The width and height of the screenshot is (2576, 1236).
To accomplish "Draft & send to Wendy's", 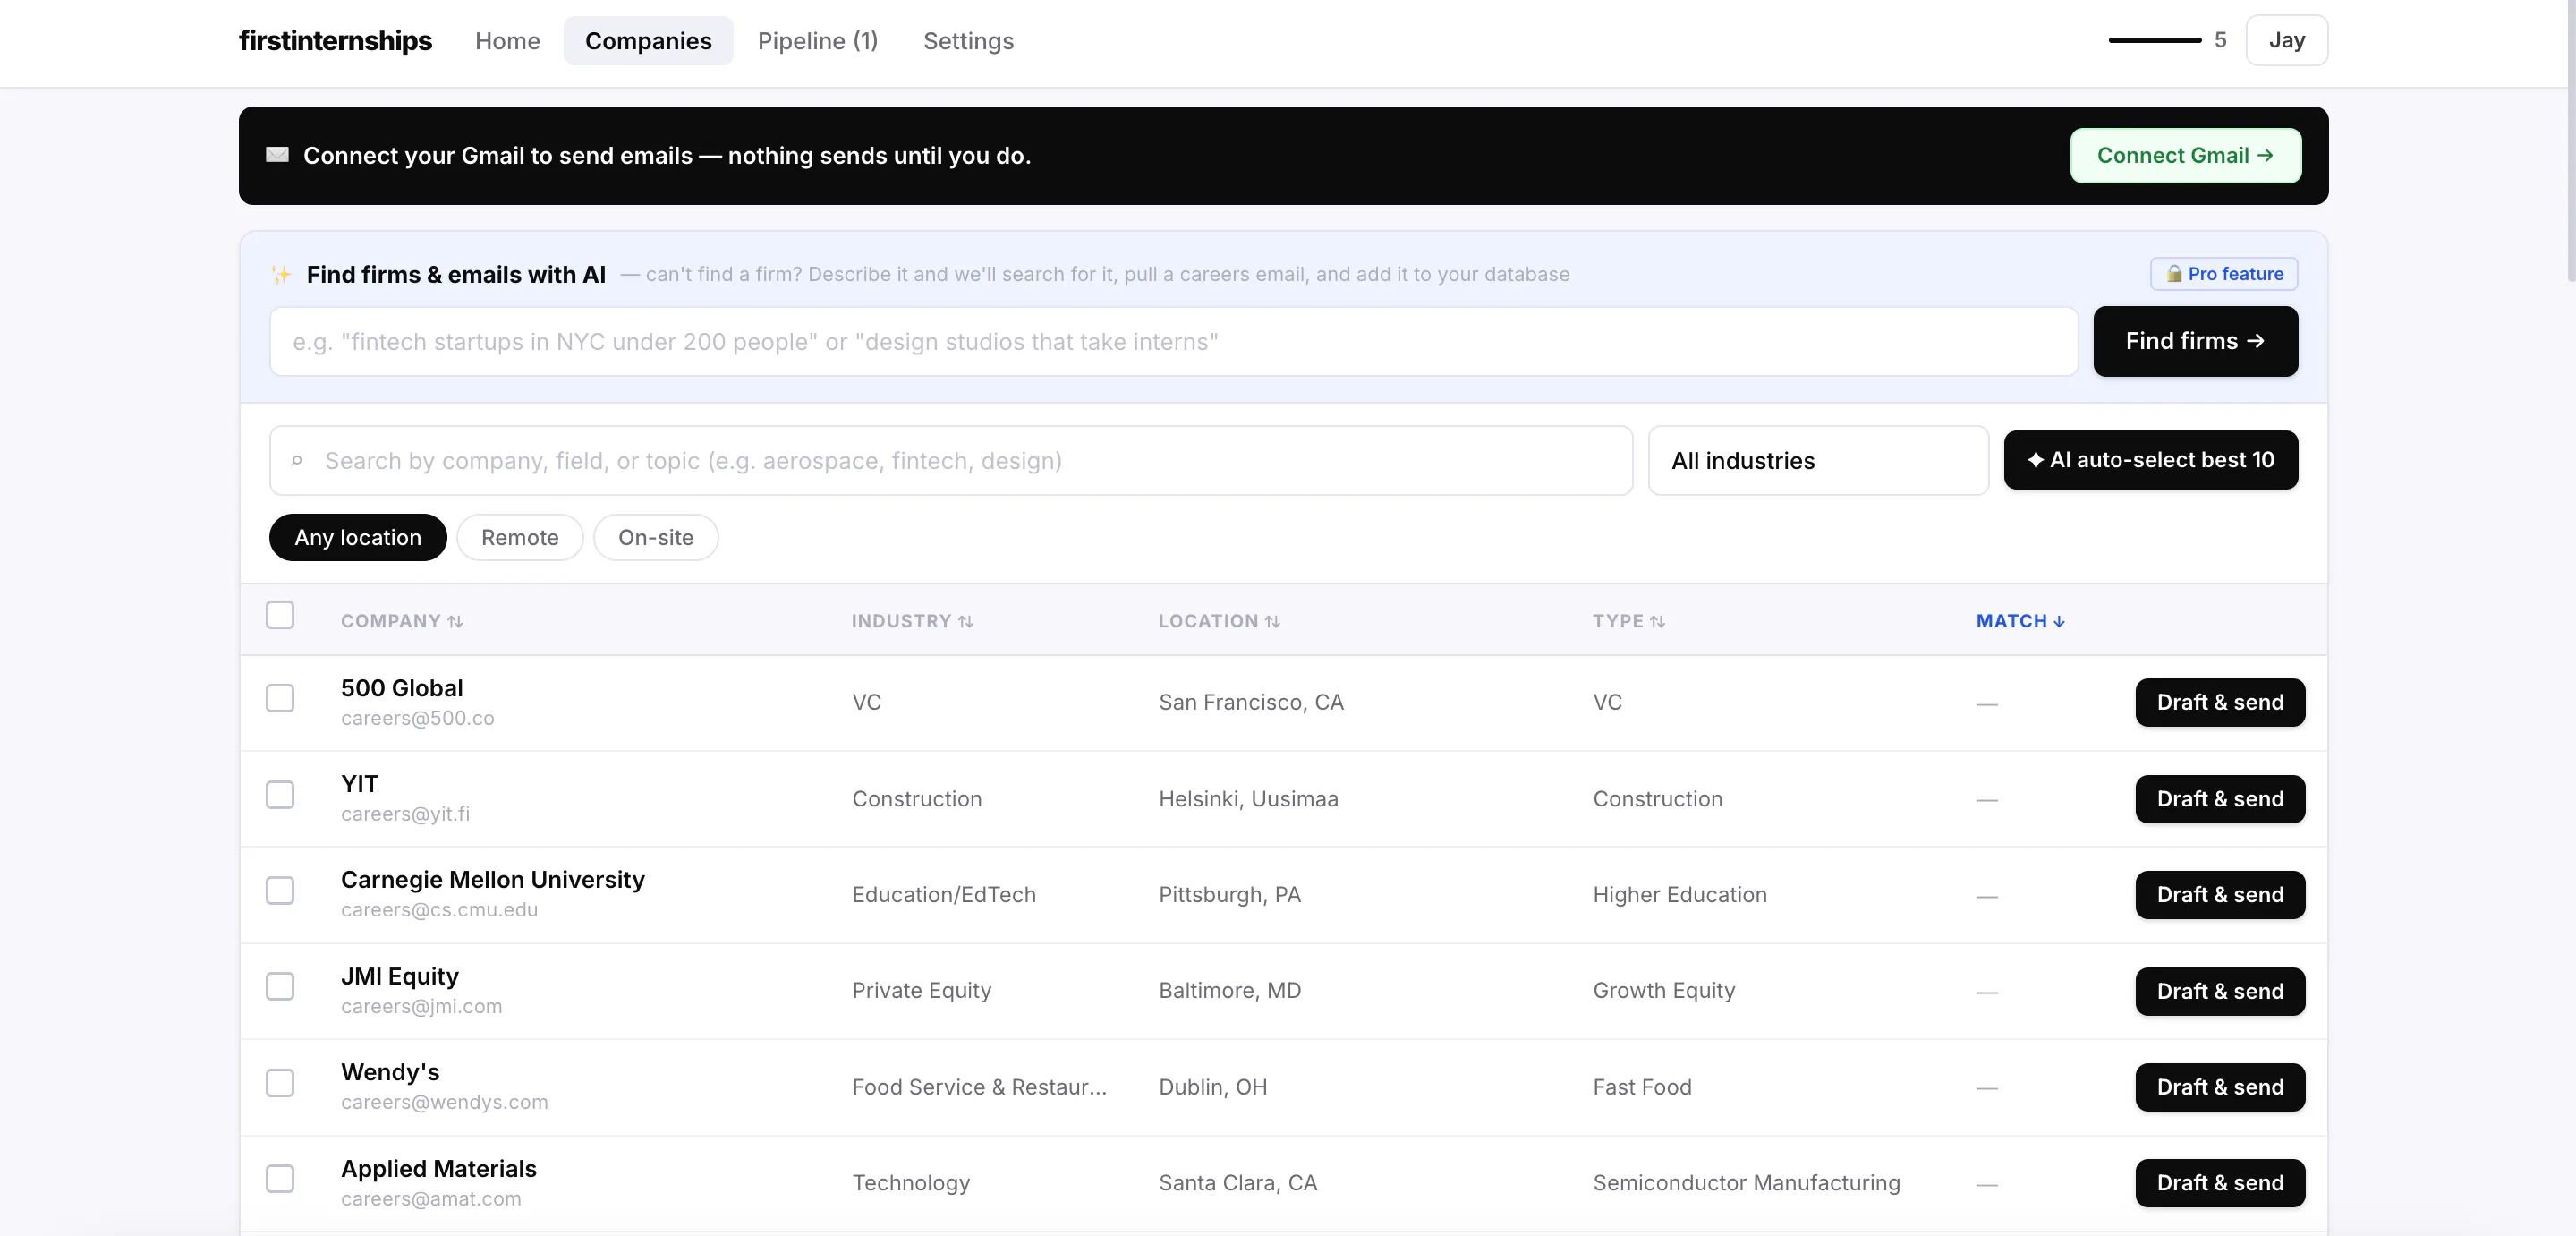I will tap(2220, 1087).
